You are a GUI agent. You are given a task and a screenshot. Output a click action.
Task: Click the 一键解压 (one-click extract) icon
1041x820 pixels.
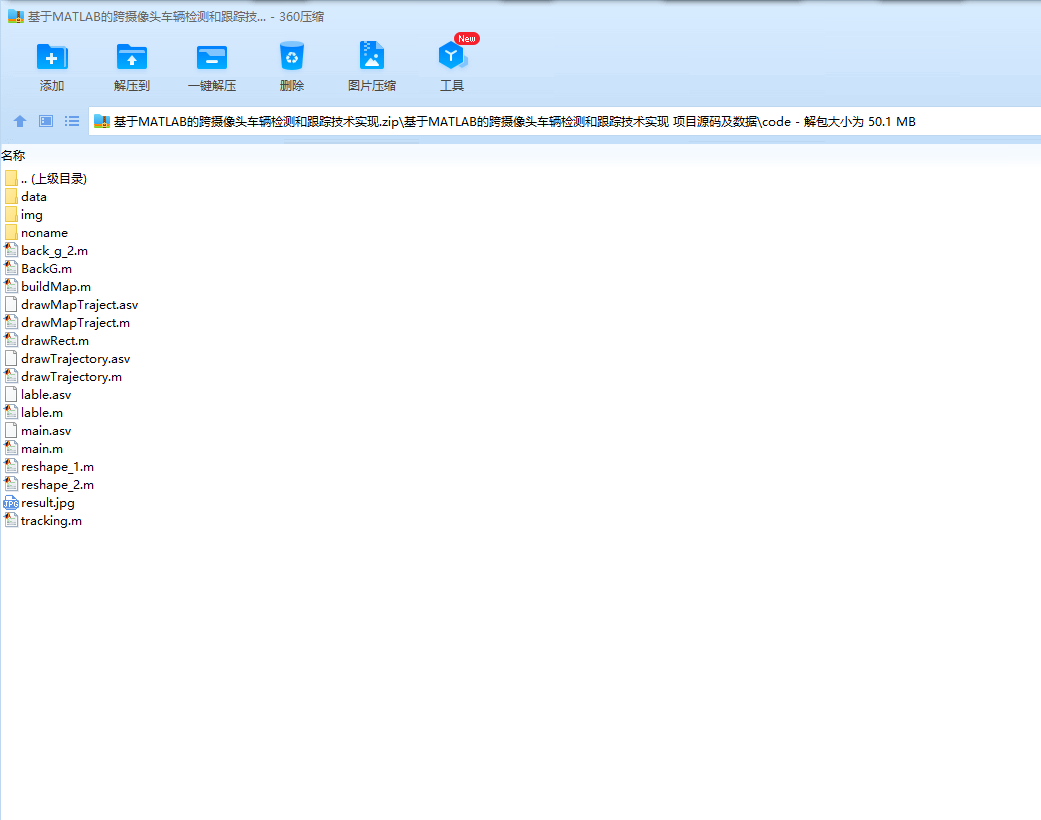tap(212, 57)
